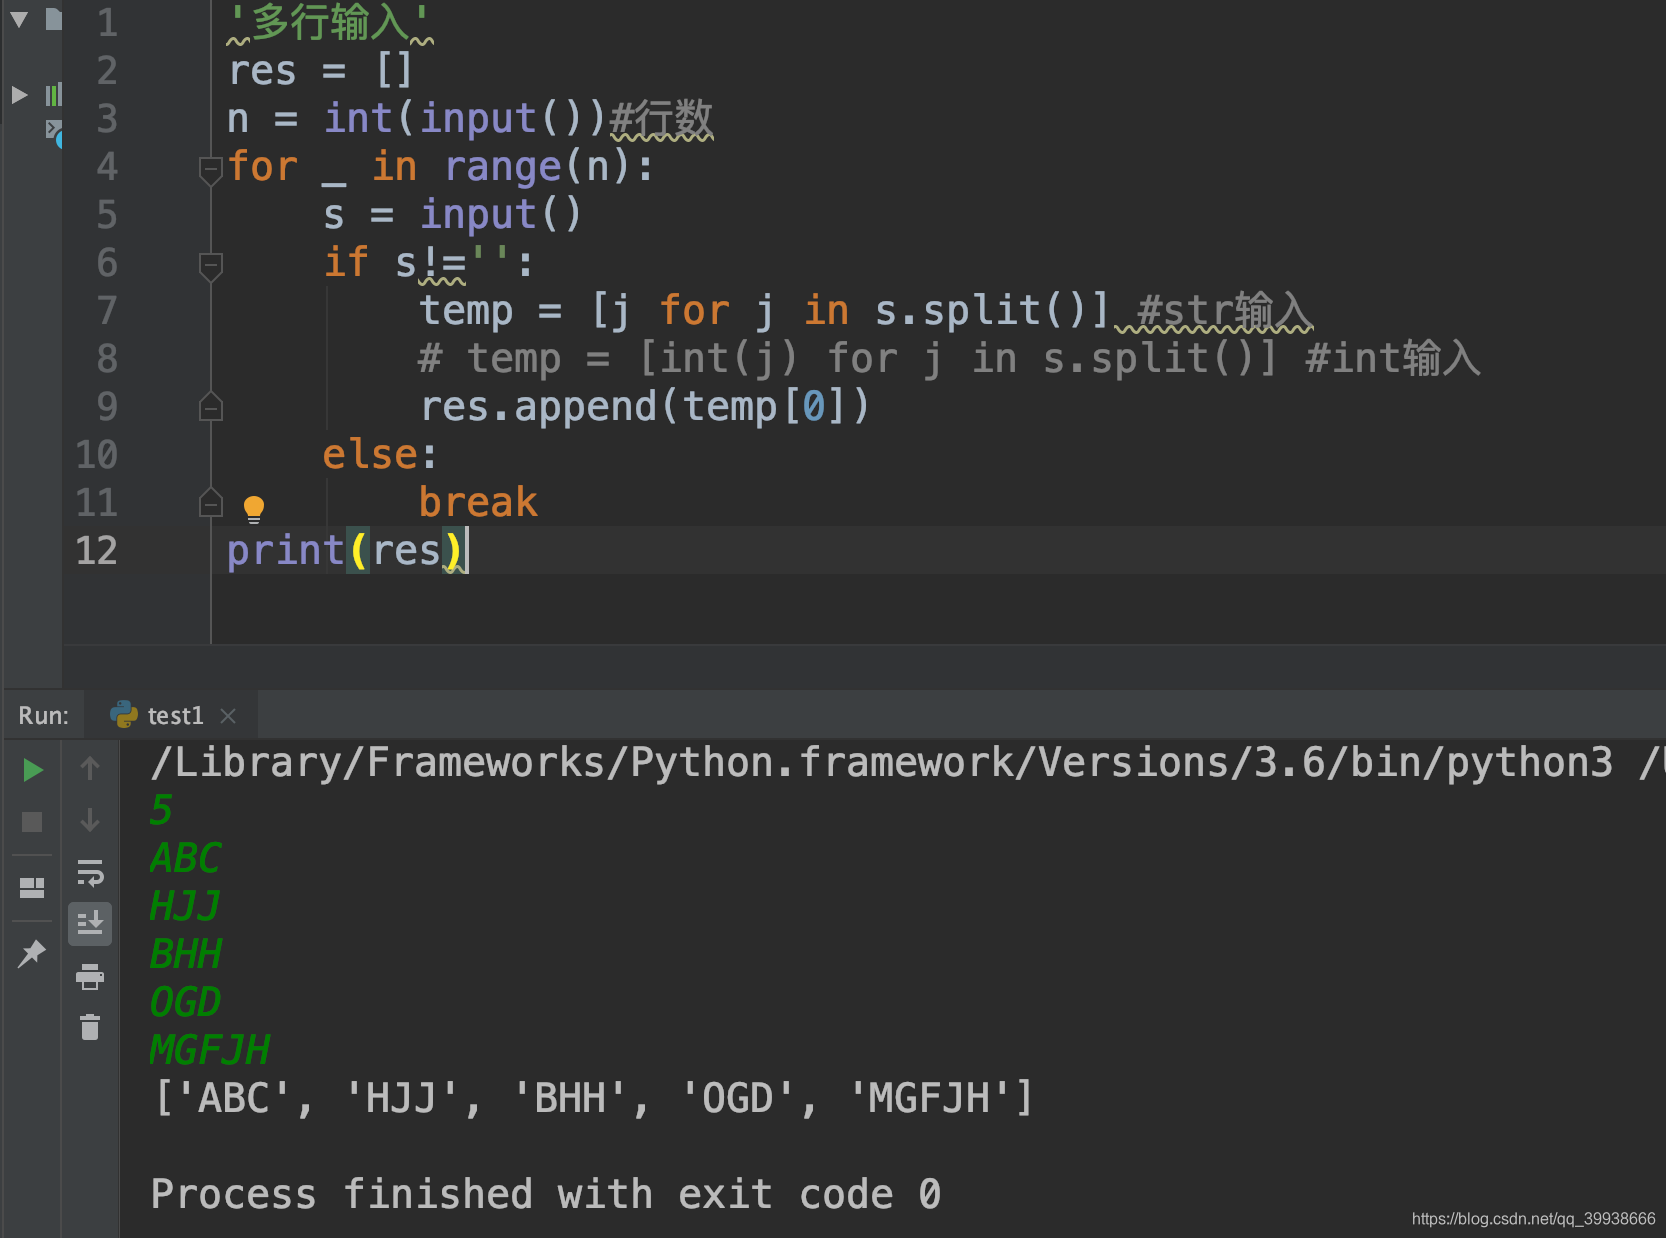Select the test1 run tab
The image size is (1666, 1238).
tap(172, 715)
